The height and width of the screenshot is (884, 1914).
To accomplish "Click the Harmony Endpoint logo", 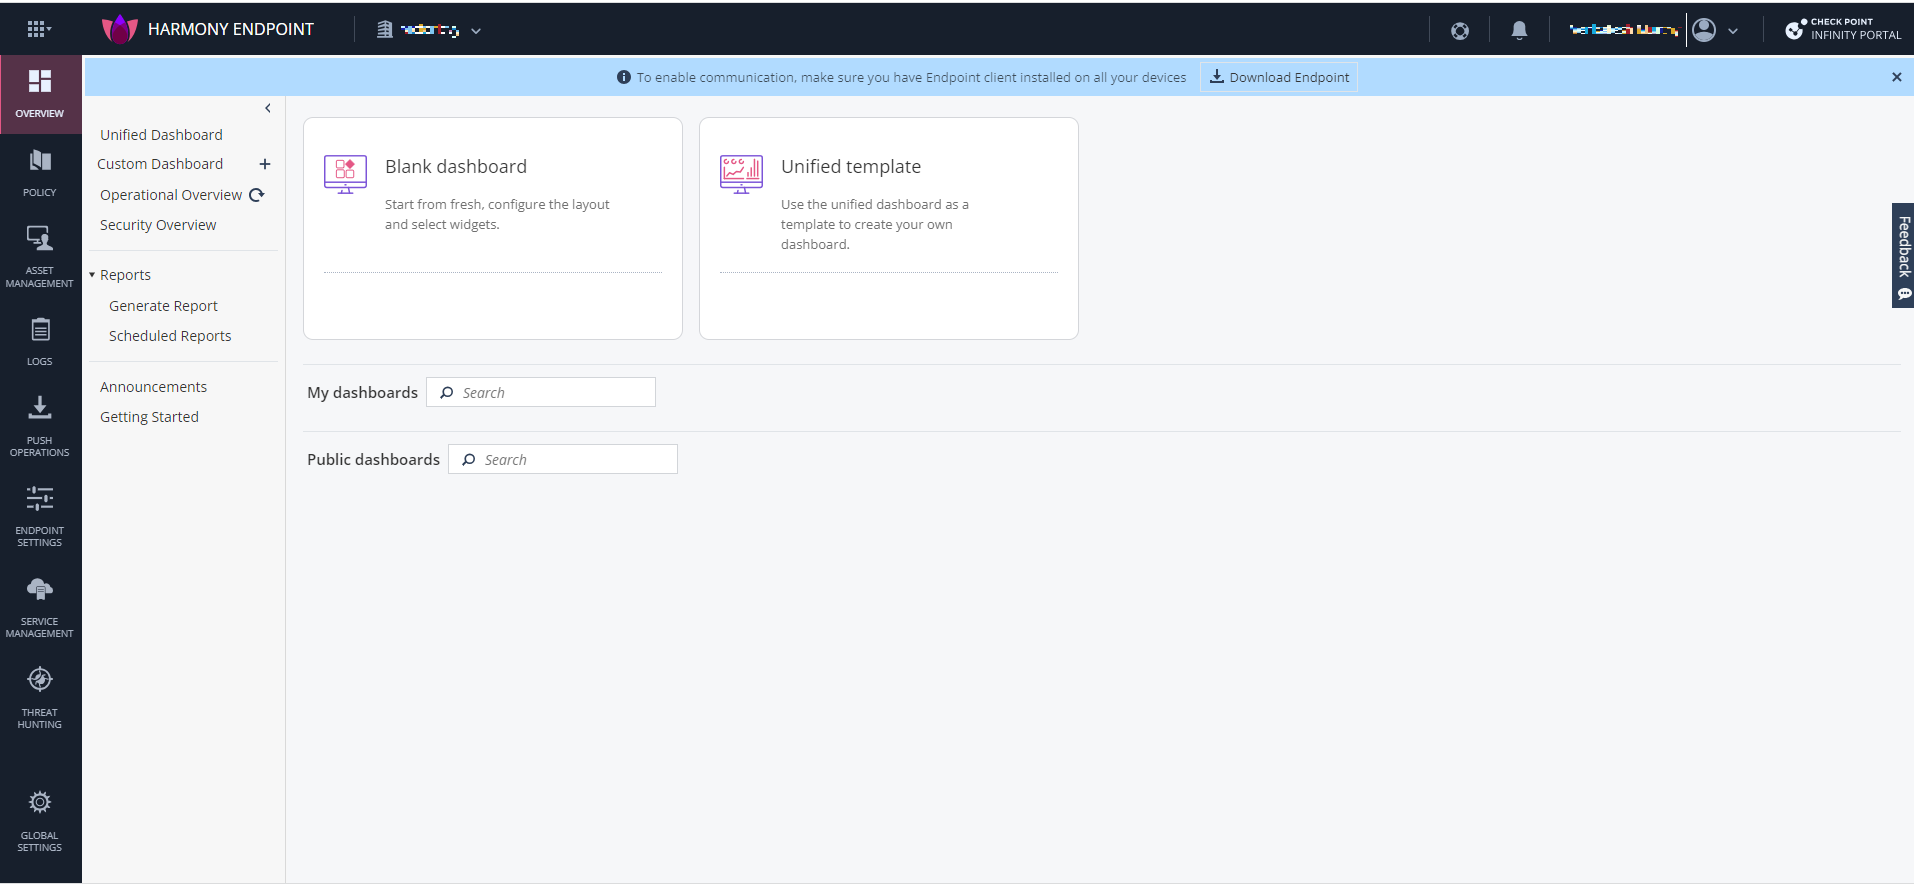I will (x=119, y=29).
